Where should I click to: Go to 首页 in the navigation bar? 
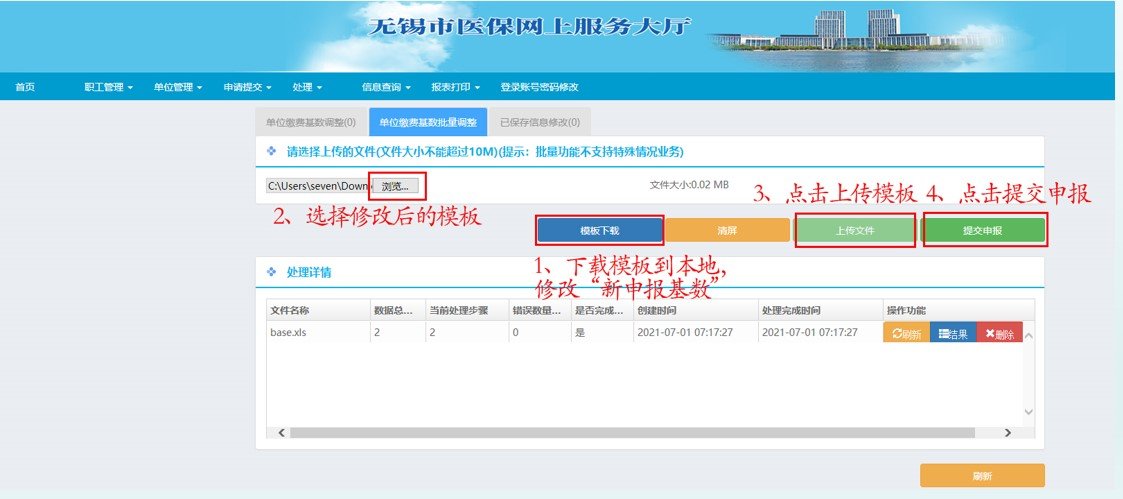coord(25,88)
